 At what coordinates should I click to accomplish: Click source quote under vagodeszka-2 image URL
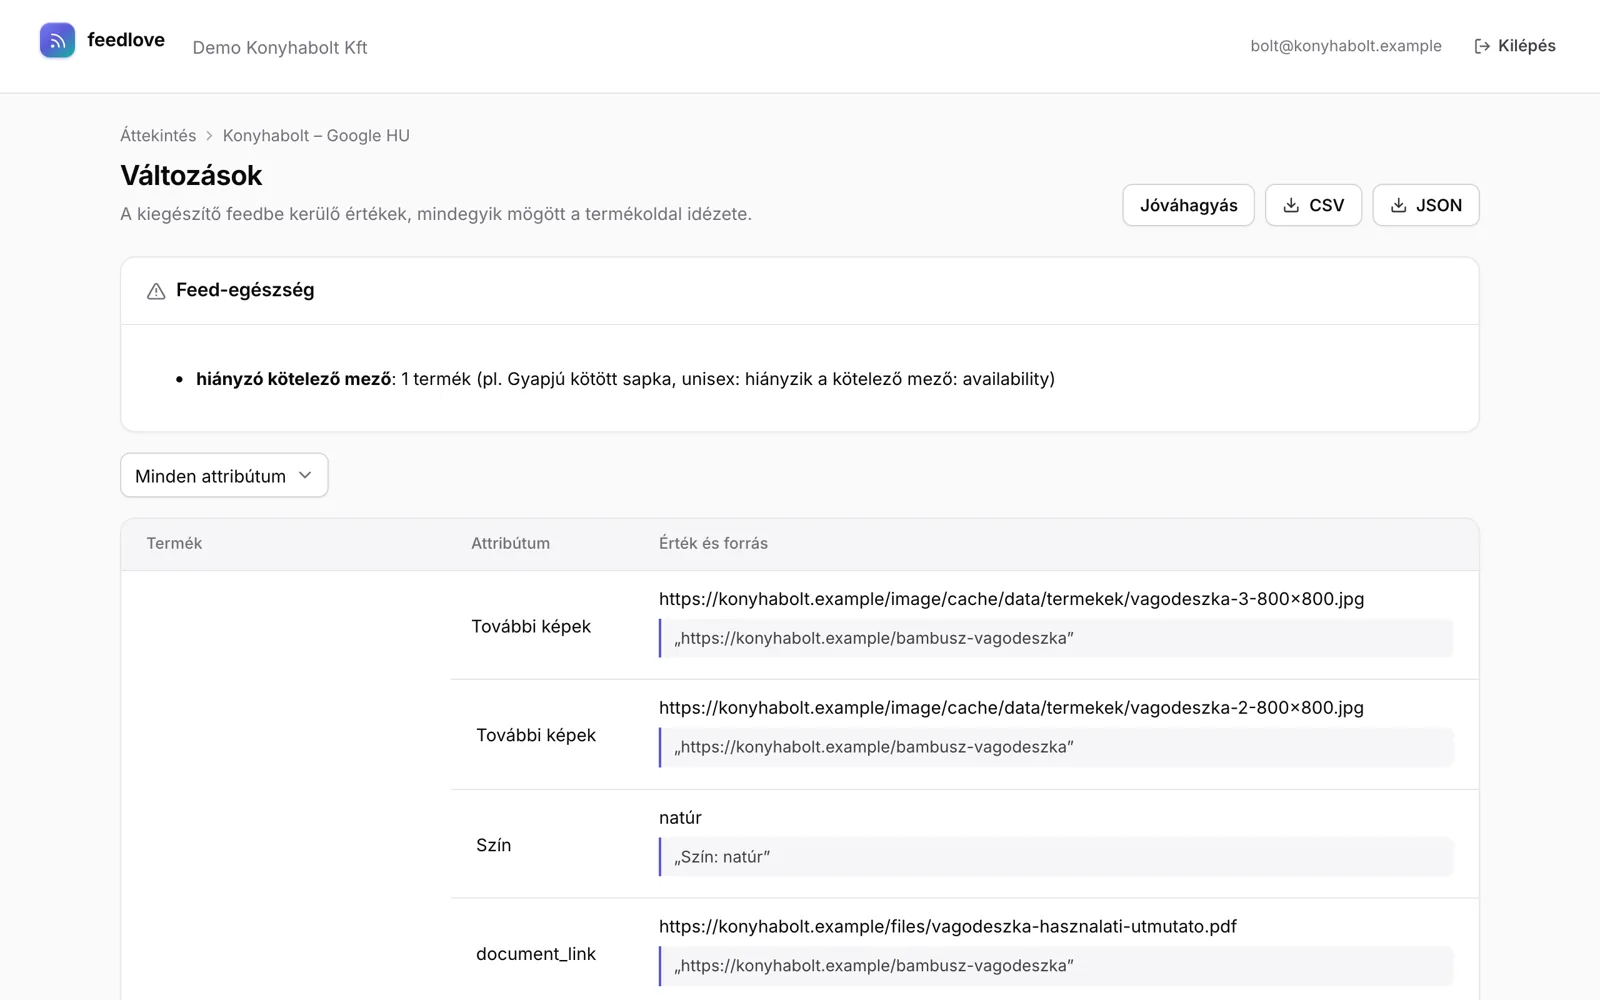click(x=1056, y=748)
